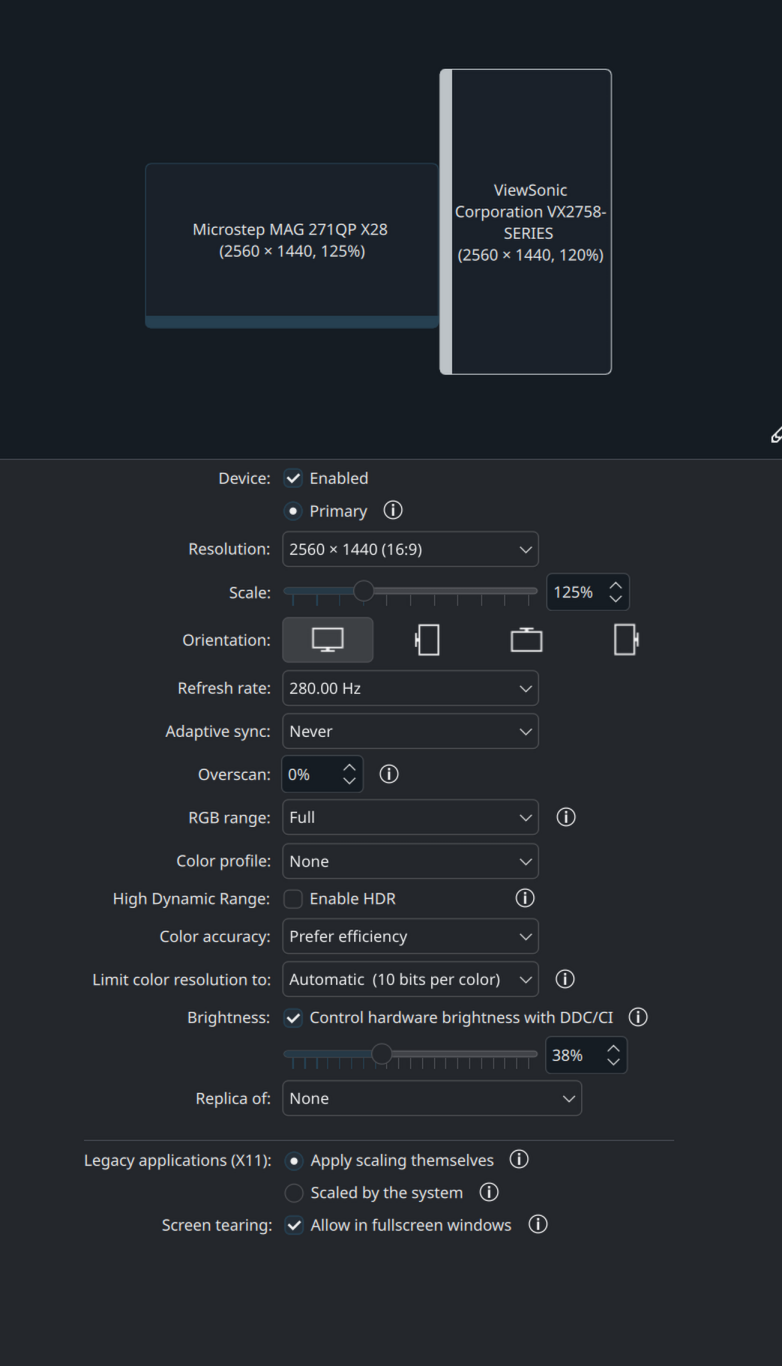Select the Primary radio button
This screenshot has width=782, height=1366.
click(293, 511)
